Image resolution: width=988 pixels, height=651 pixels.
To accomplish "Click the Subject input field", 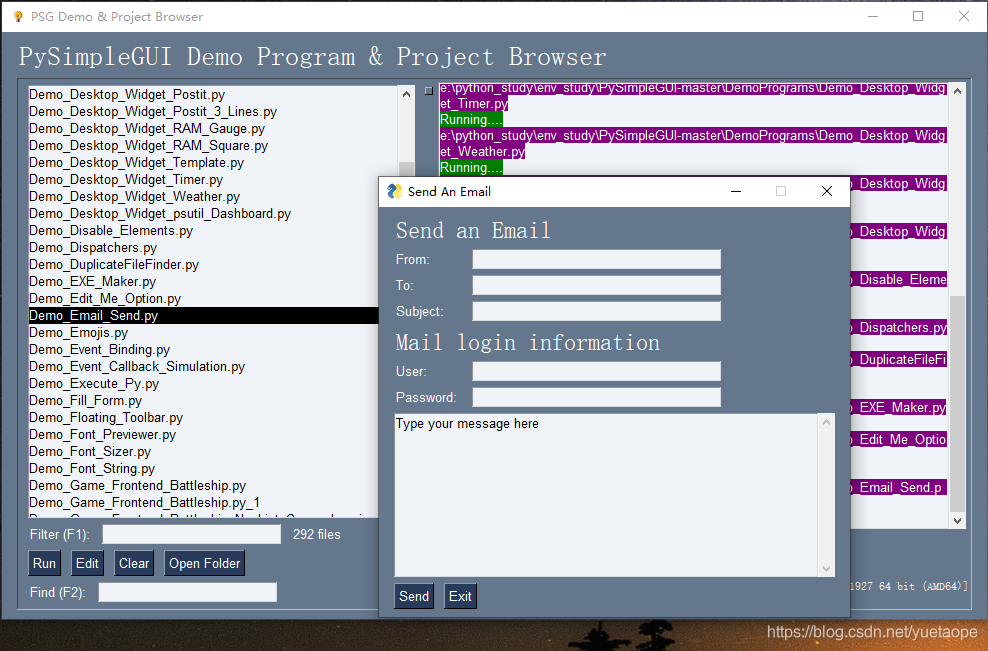I will 596,311.
